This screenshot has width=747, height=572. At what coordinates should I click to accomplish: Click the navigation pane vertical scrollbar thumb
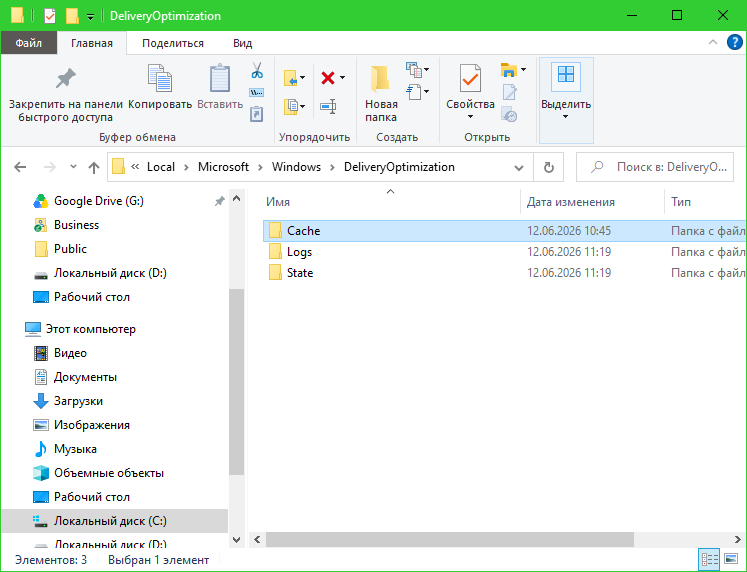click(236, 381)
